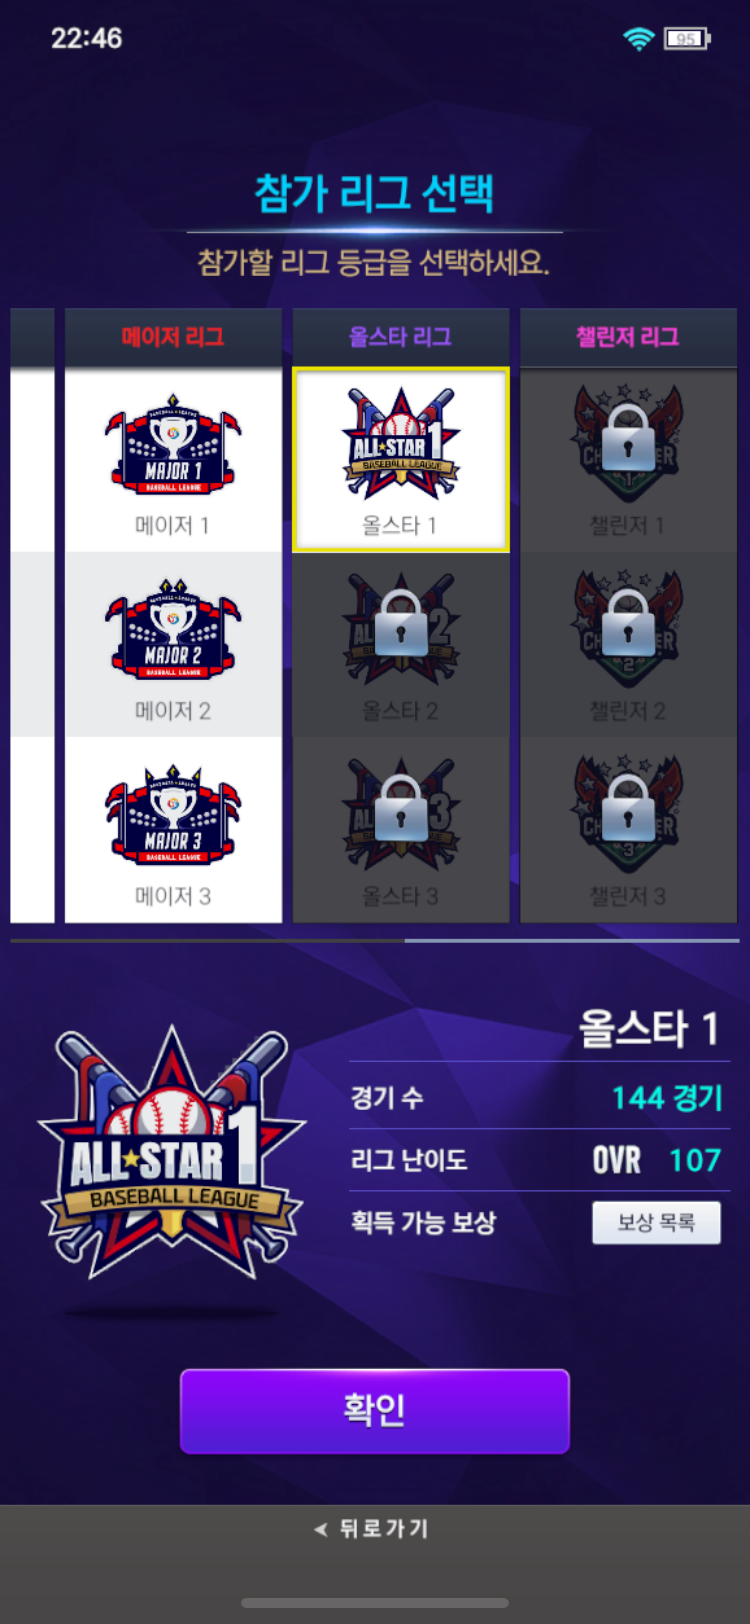Confirm selection with the 확인 button
Screen dimensions: 750x1624
(x=375, y=1411)
